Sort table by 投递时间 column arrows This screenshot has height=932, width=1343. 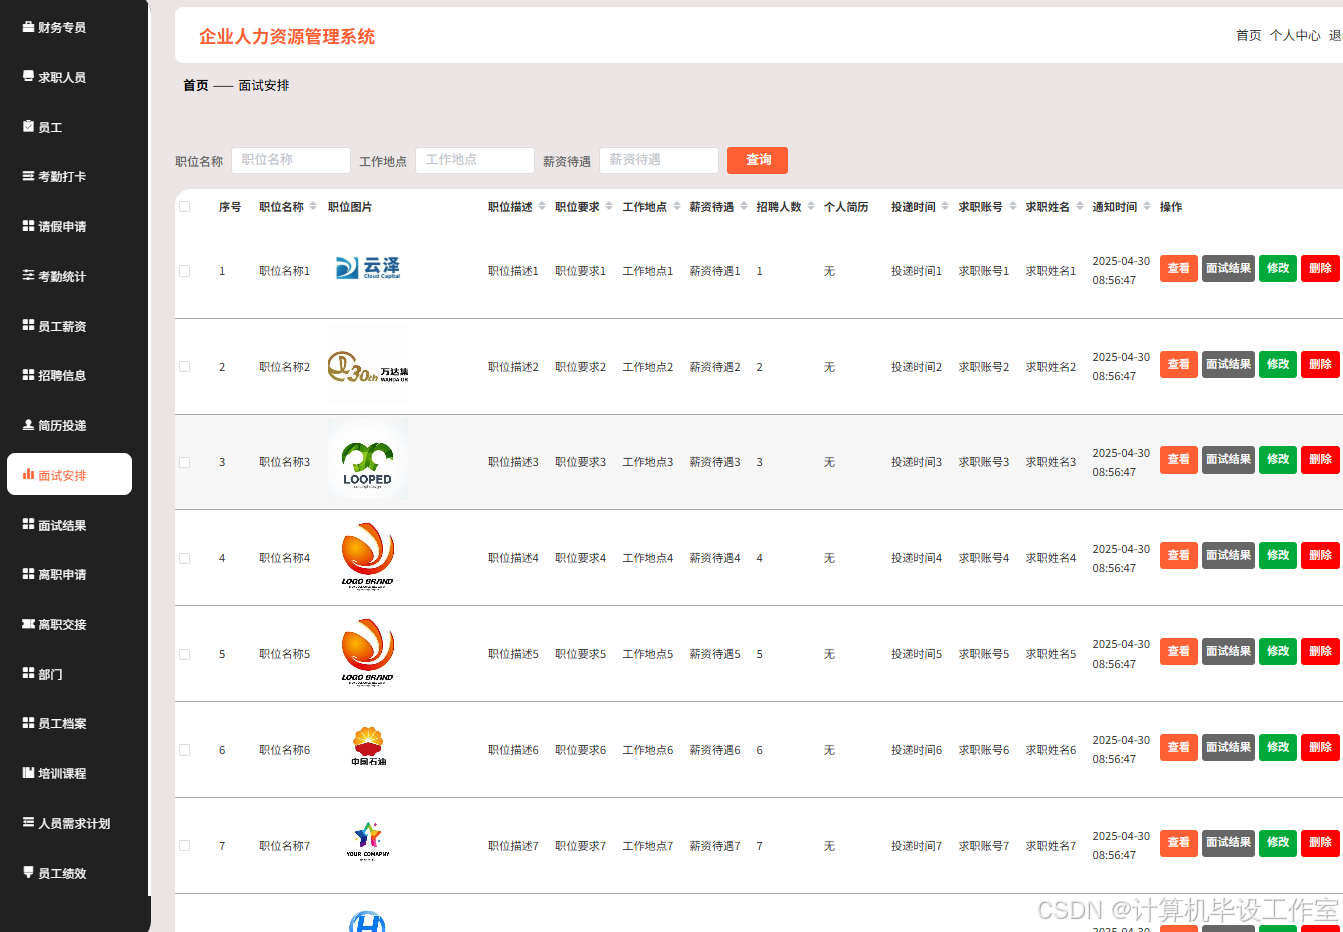pos(945,206)
